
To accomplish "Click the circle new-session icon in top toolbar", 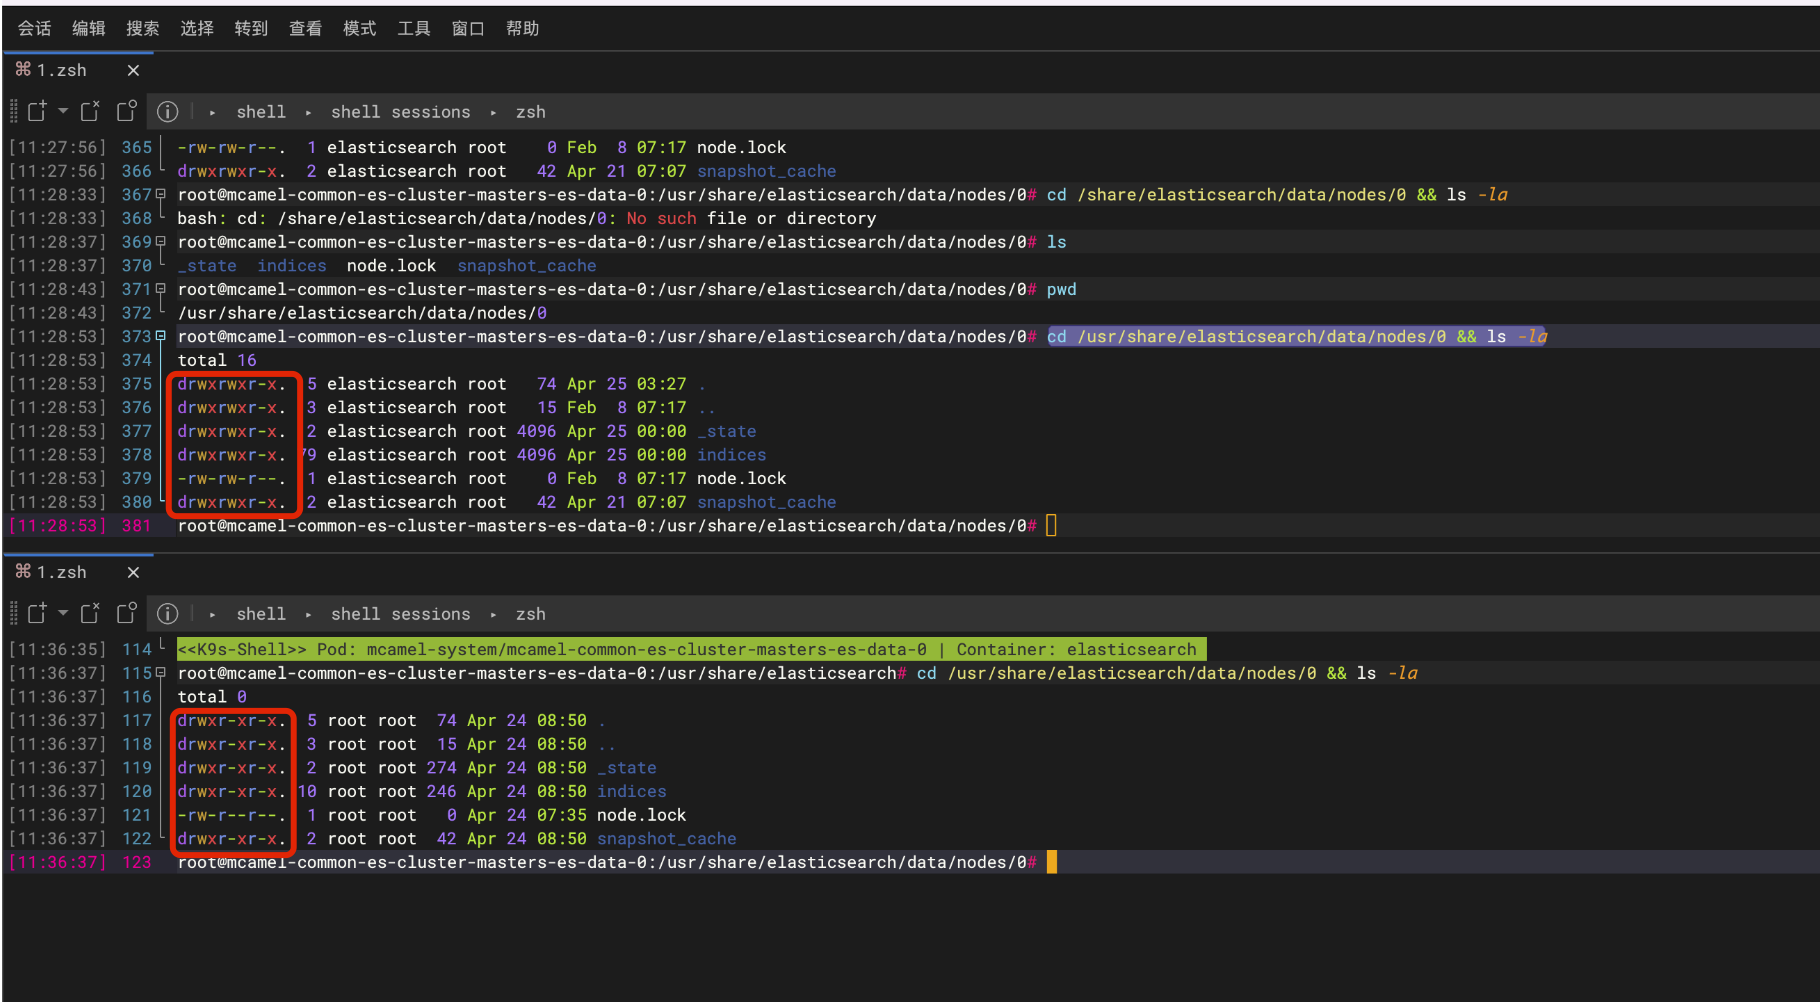I will coord(126,111).
